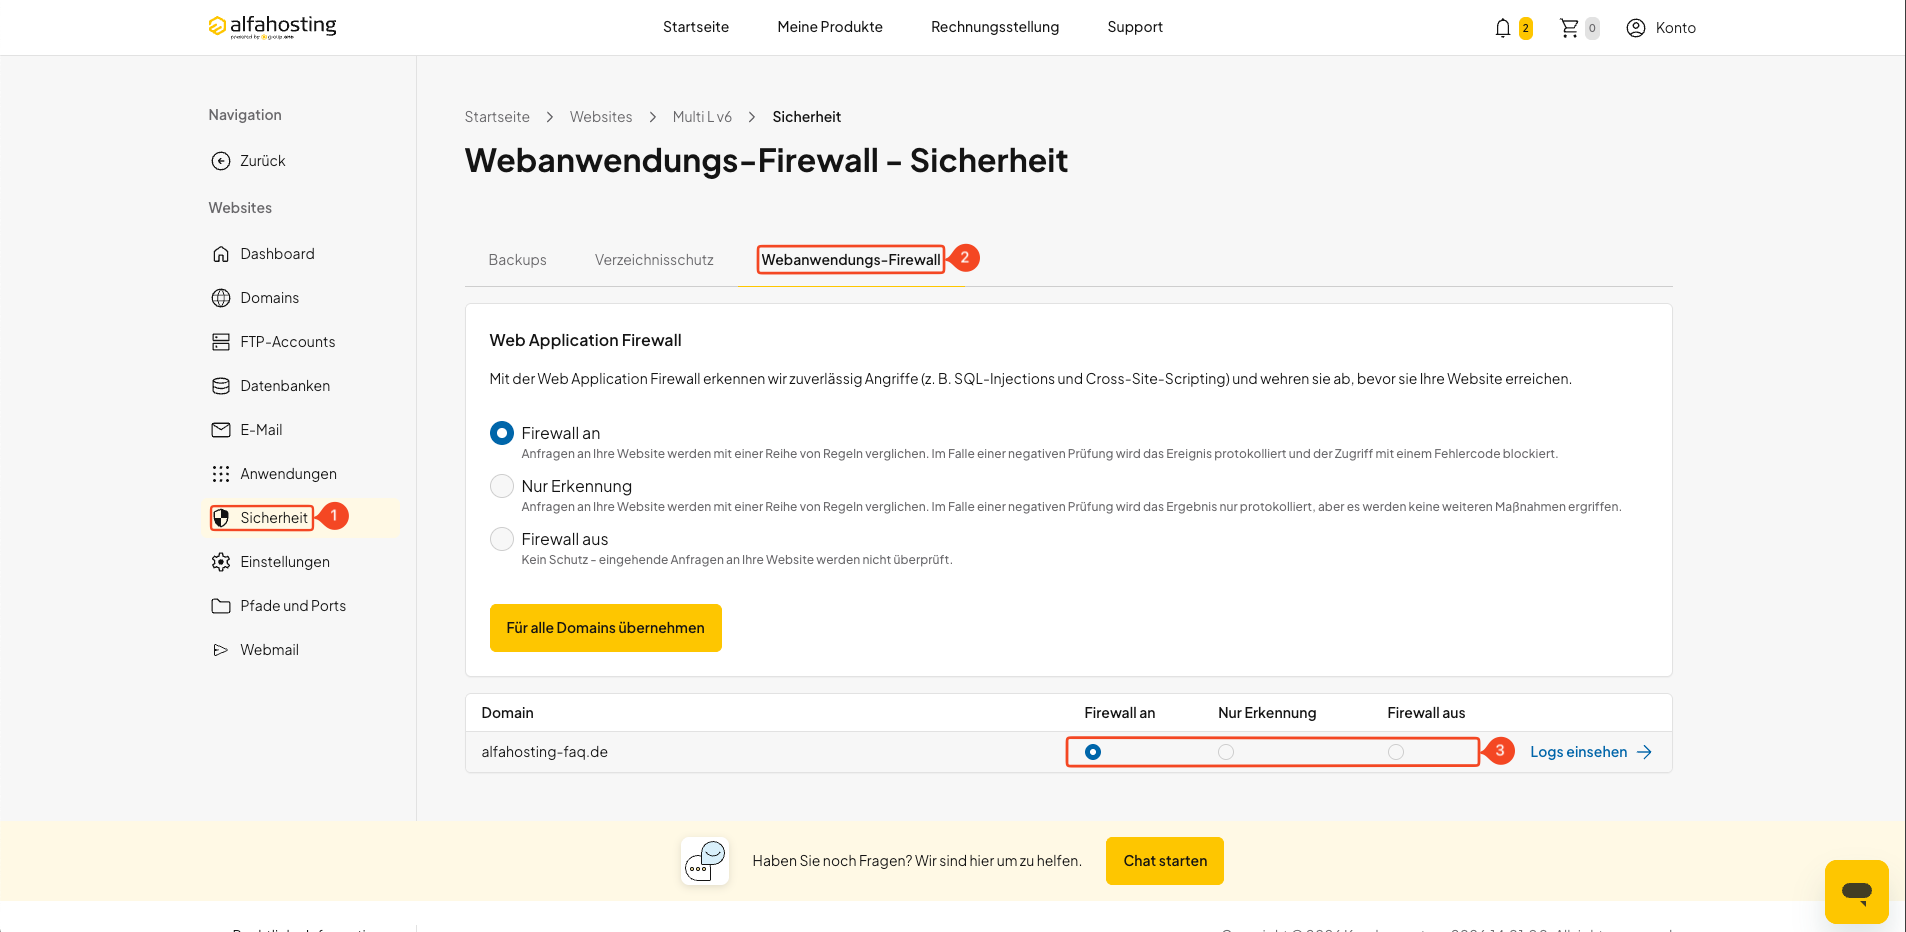Viewport: 1906px width, 932px height.
Task: Open Datenbanken in the sidebar
Action: [285, 386]
